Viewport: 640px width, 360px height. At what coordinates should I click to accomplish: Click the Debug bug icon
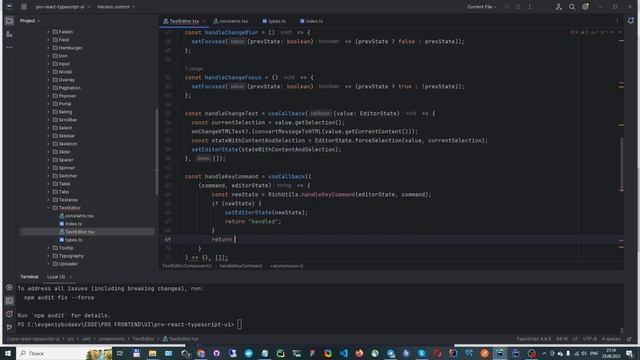click(x=518, y=7)
